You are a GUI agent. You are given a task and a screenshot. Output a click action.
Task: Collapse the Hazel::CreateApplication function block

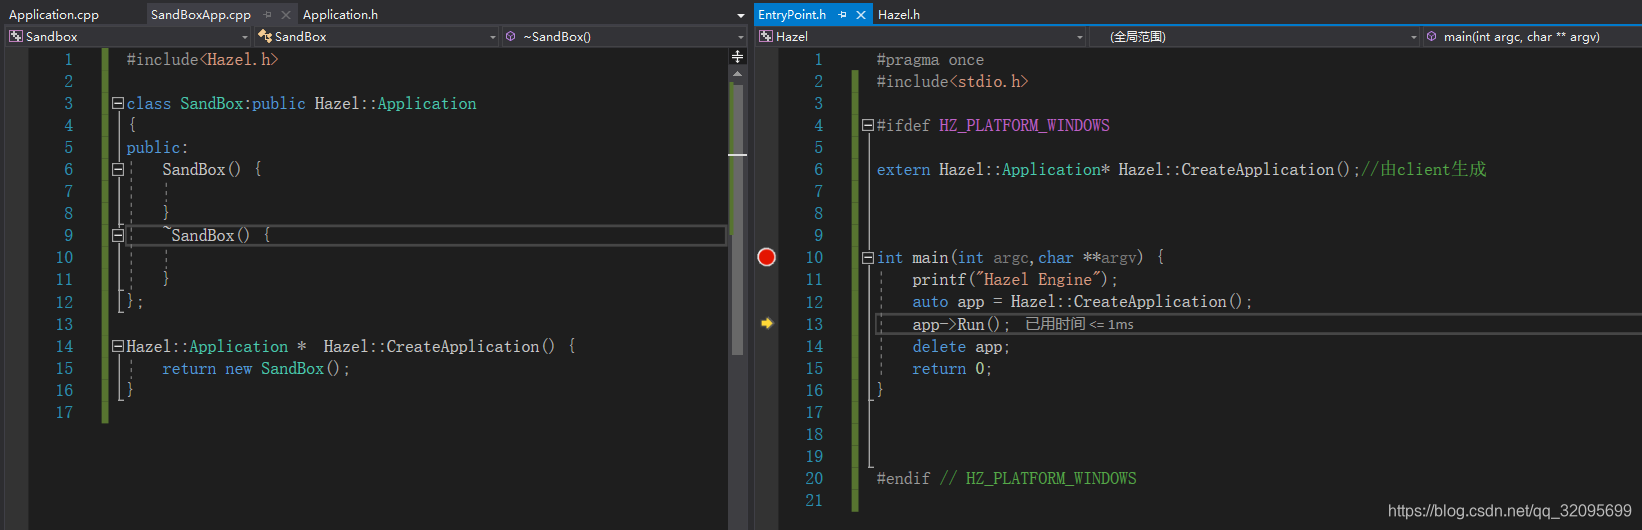(118, 346)
